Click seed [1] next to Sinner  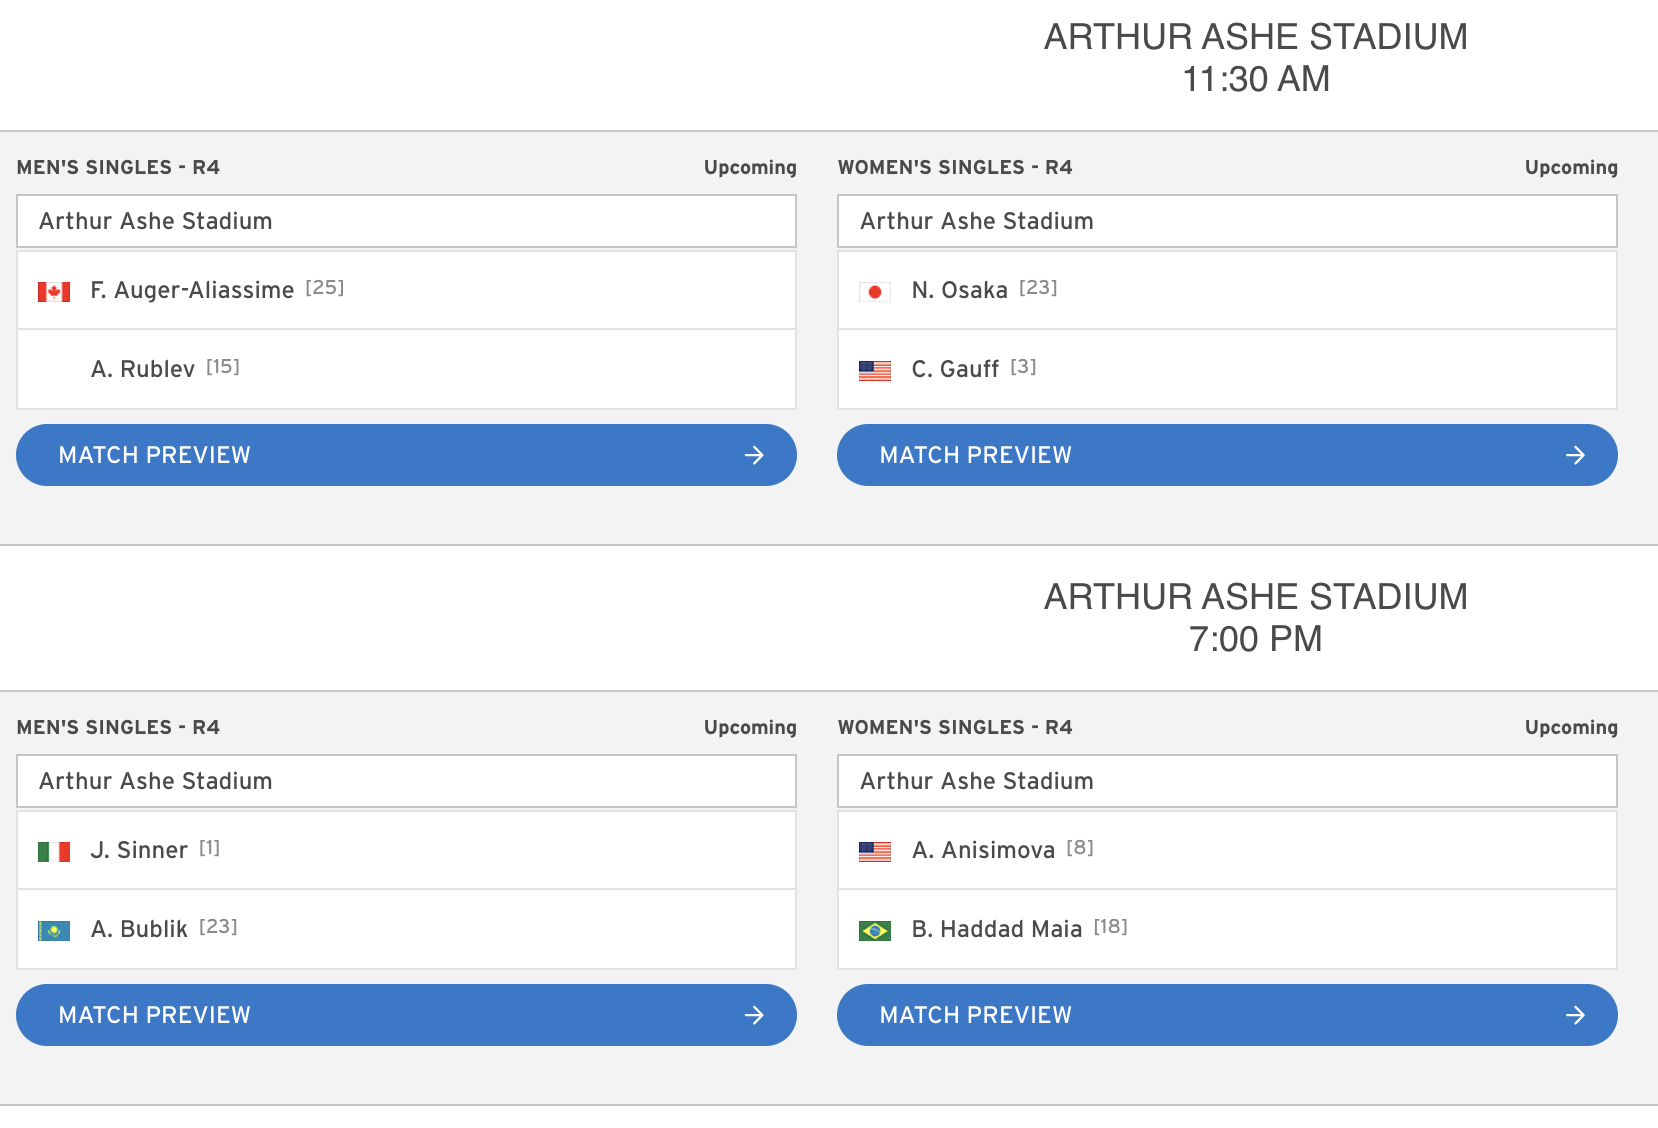coord(209,848)
